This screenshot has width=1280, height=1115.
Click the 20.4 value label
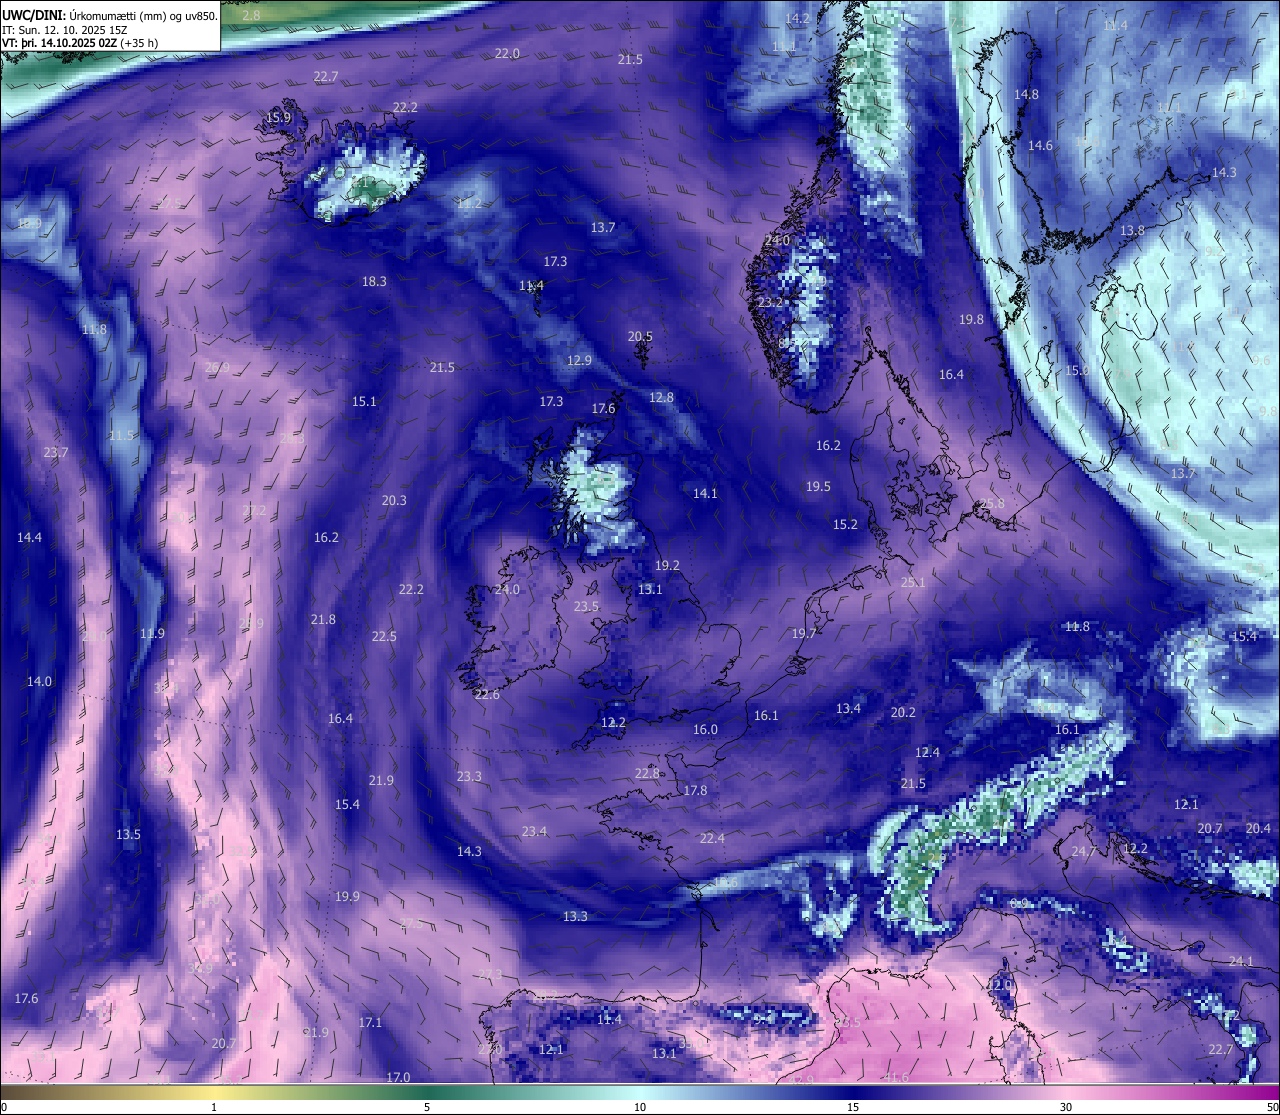pyautogui.click(x=1258, y=828)
